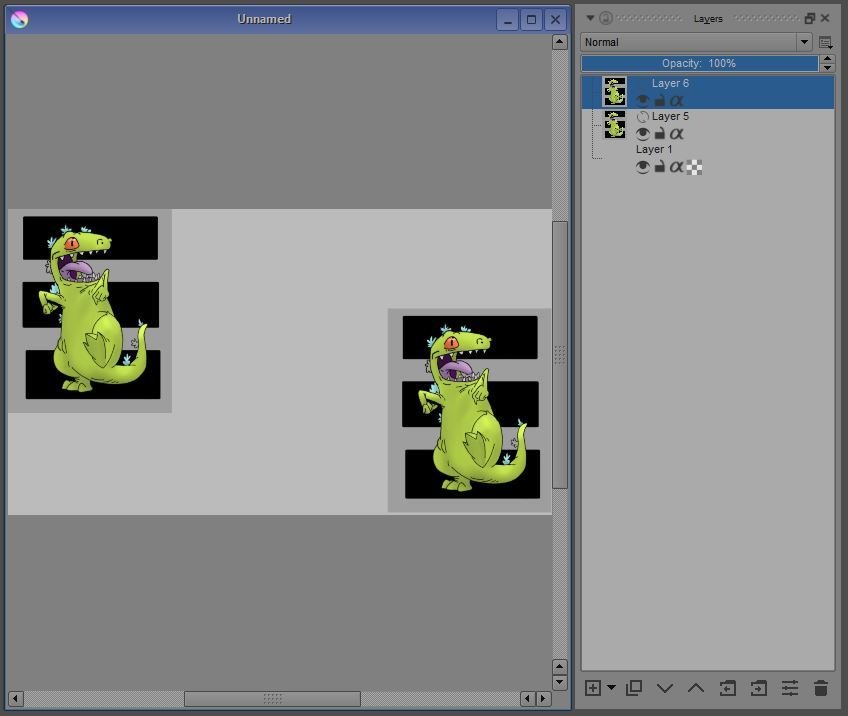Click the vertical scrollbar handle
This screenshot has height=716, width=848.
tap(560, 355)
